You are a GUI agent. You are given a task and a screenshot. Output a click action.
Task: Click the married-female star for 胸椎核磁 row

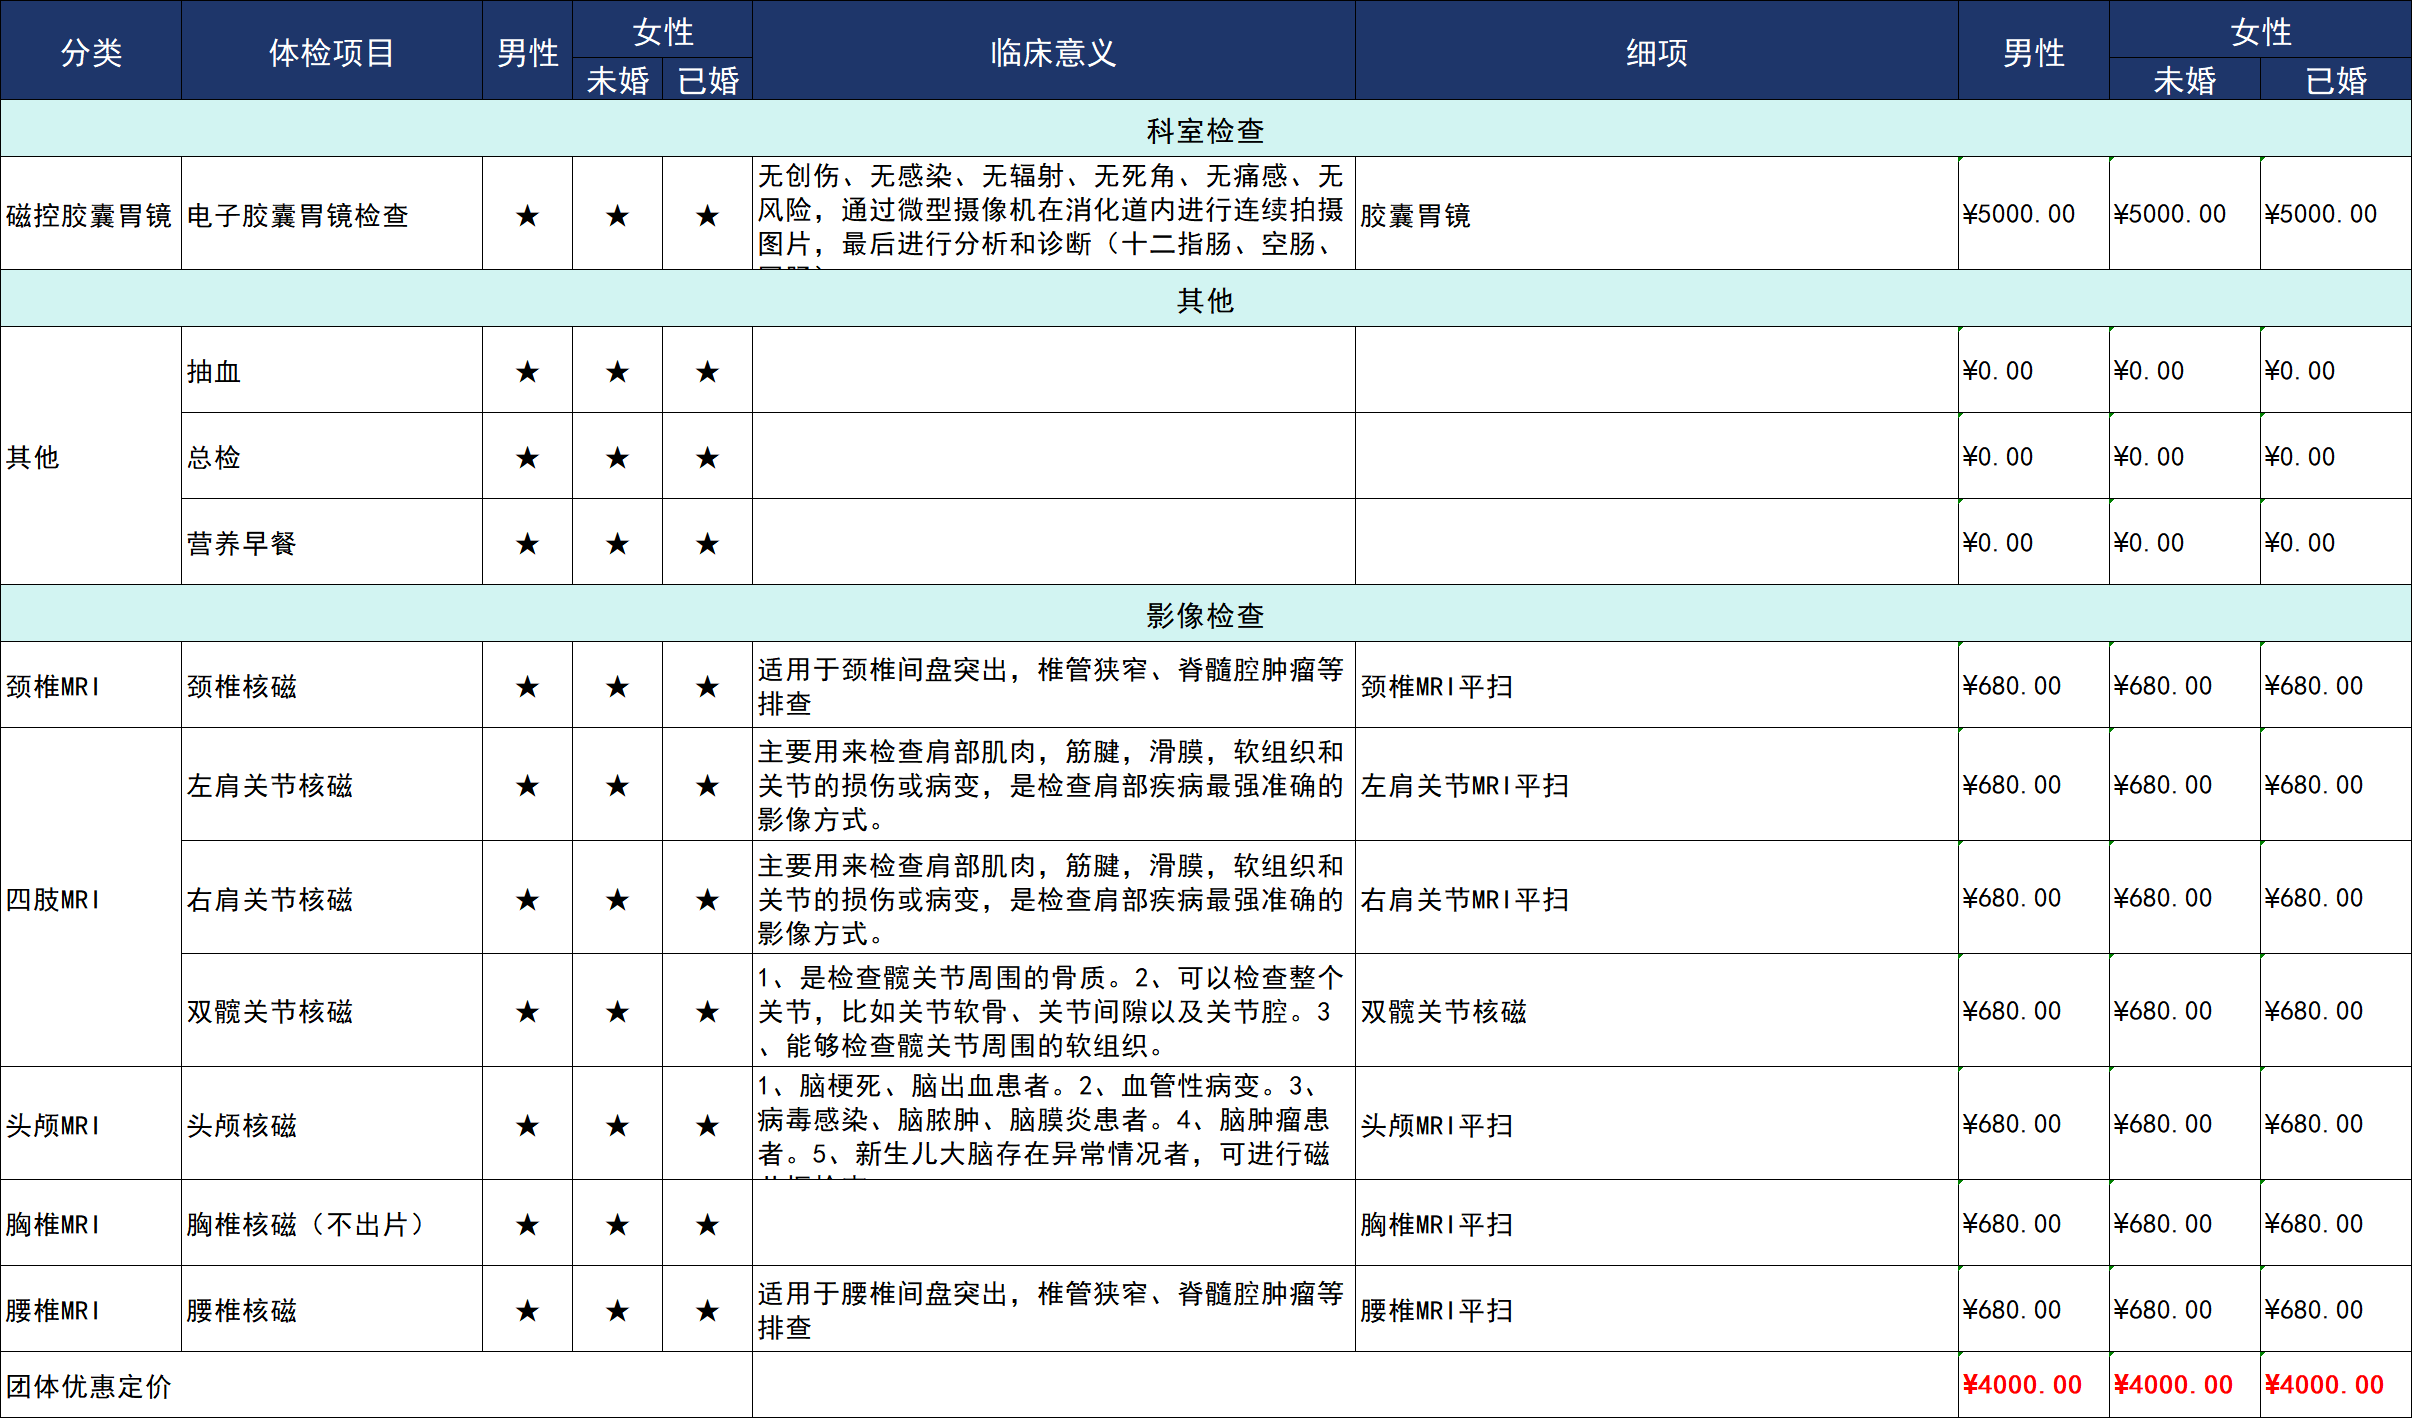pos(707,1225)
